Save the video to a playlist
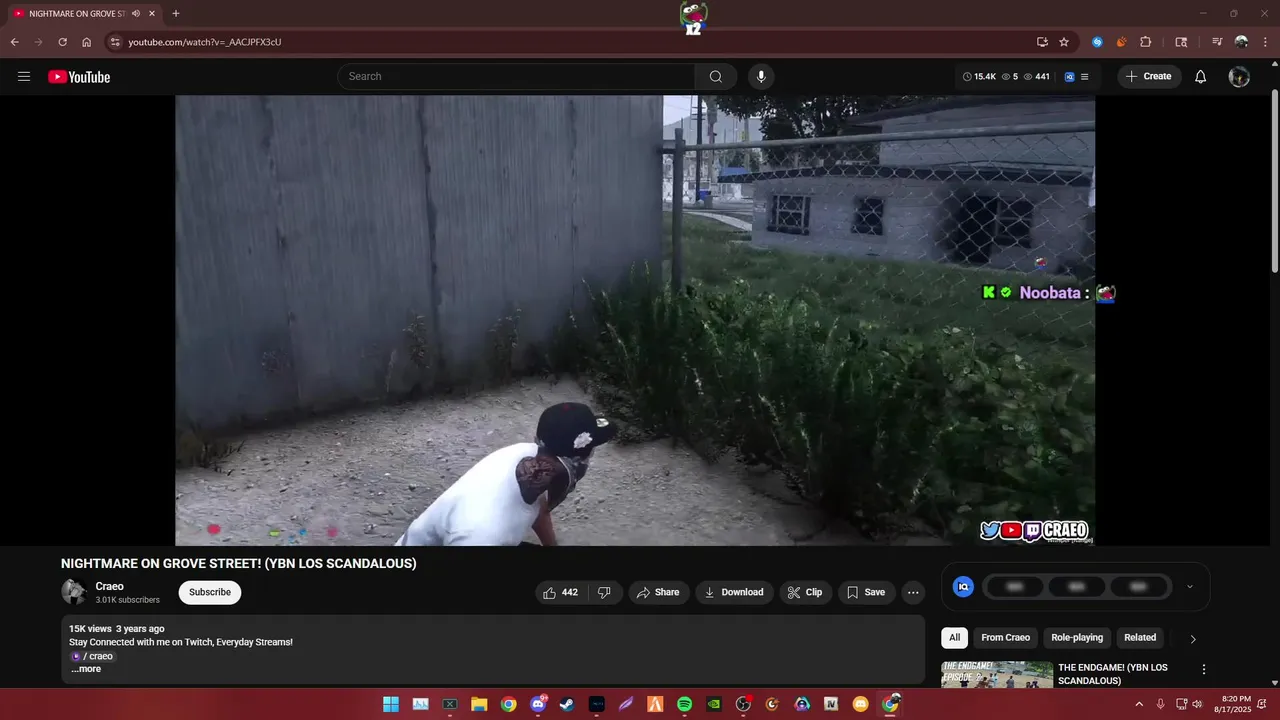This screenshot has height=720, width=1280. tap(866, 592)
